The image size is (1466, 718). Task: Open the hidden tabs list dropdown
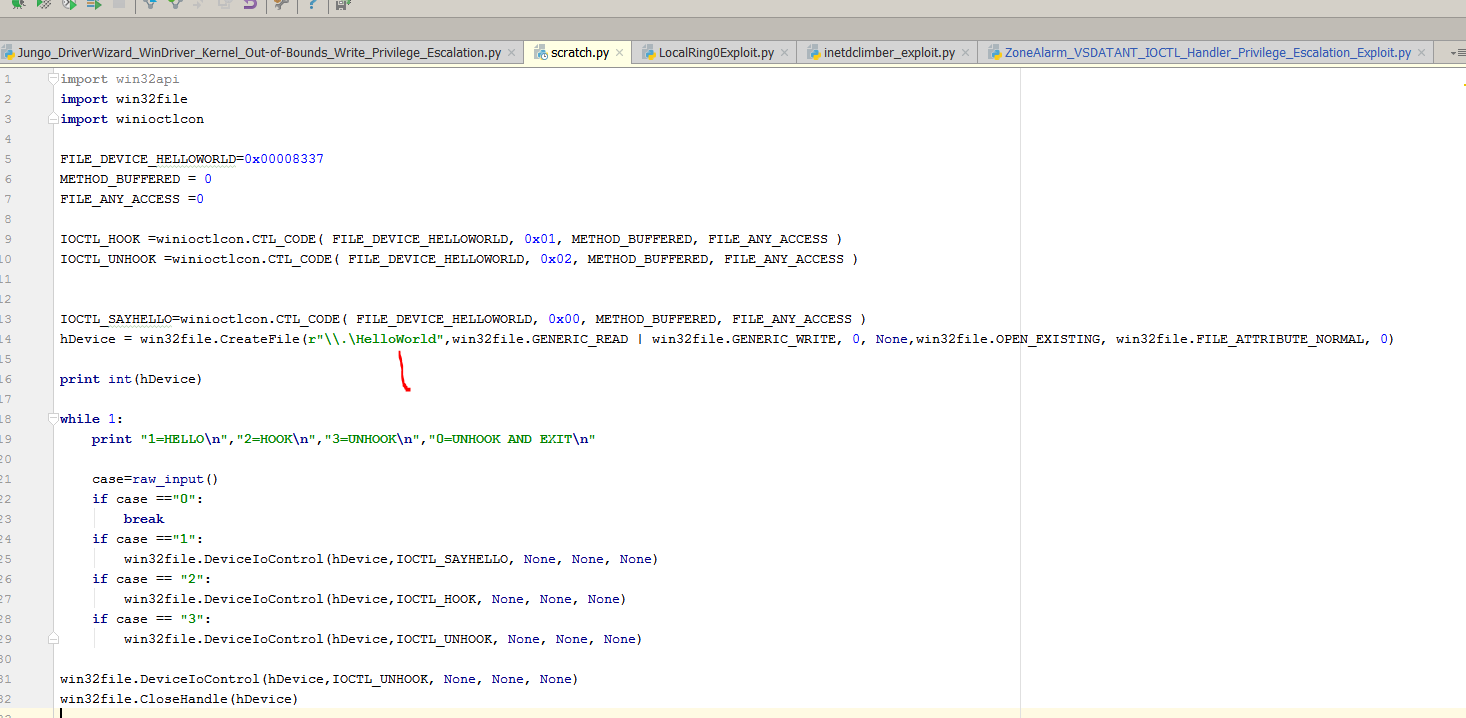1453,53
